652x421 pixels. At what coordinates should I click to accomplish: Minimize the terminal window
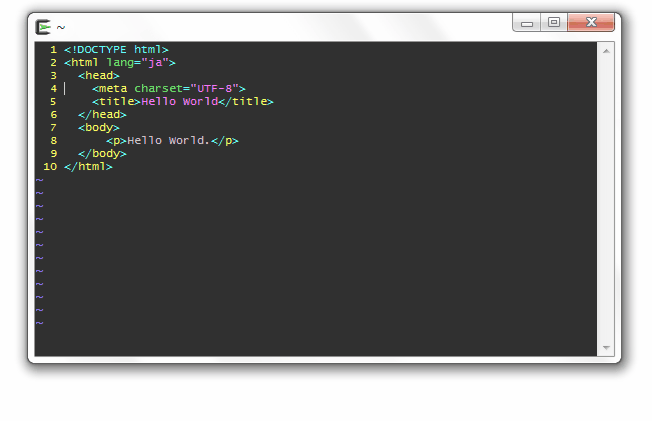(x=526, y=22)
